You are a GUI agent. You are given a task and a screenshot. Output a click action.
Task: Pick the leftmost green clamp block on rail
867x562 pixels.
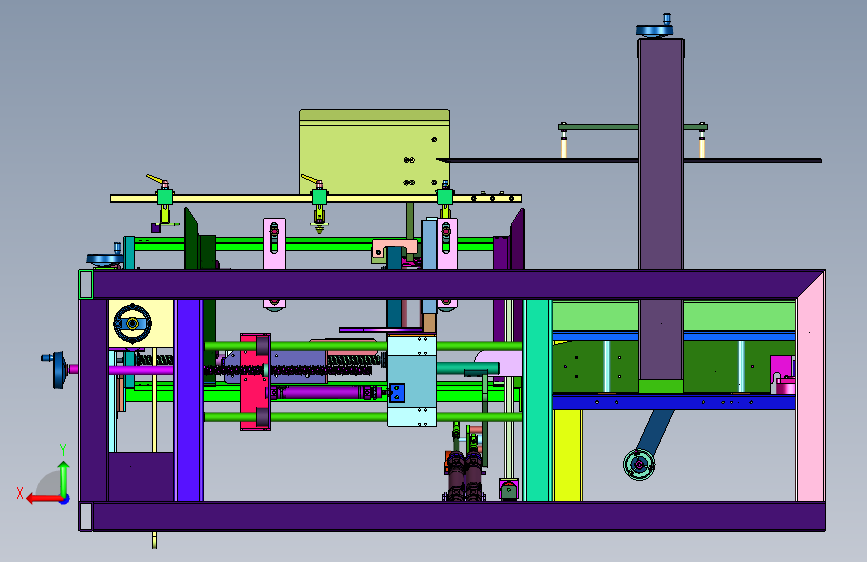164,197
